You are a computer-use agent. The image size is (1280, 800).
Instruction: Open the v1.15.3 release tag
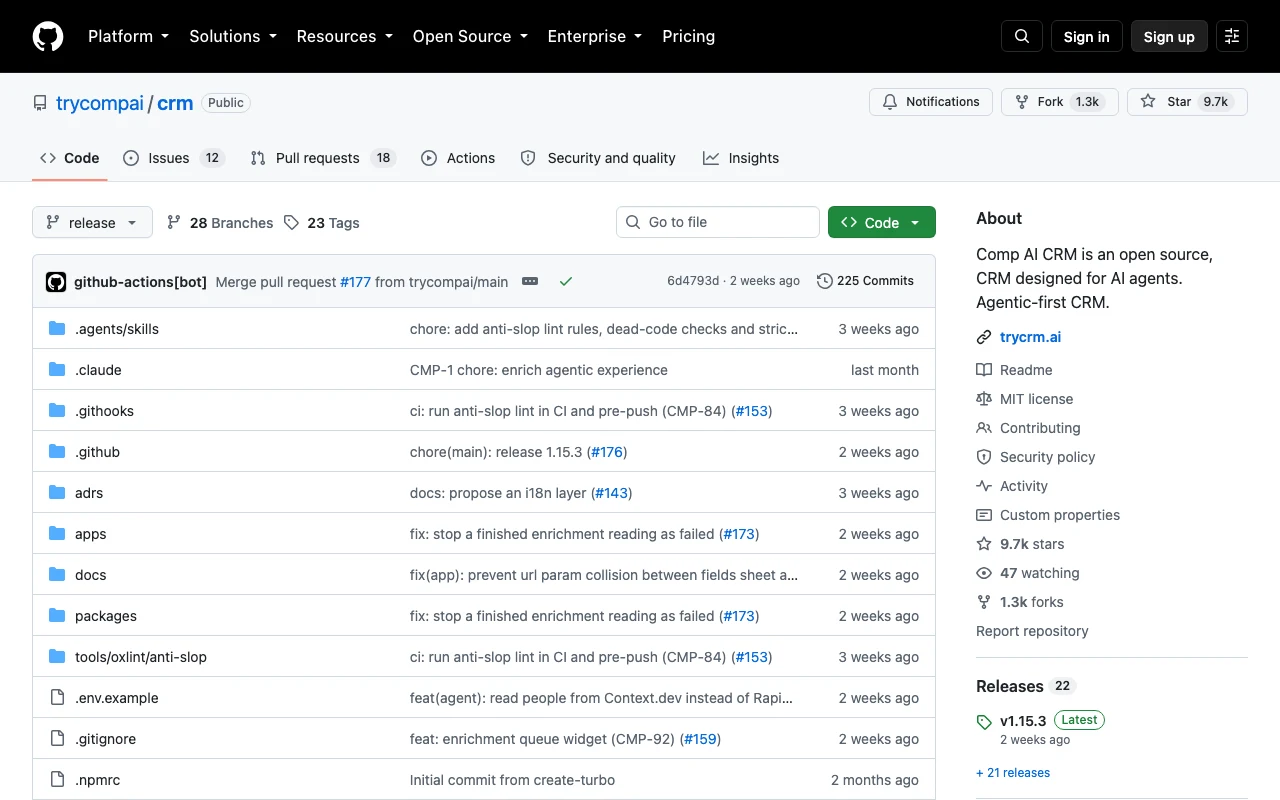coord(1023,721)
